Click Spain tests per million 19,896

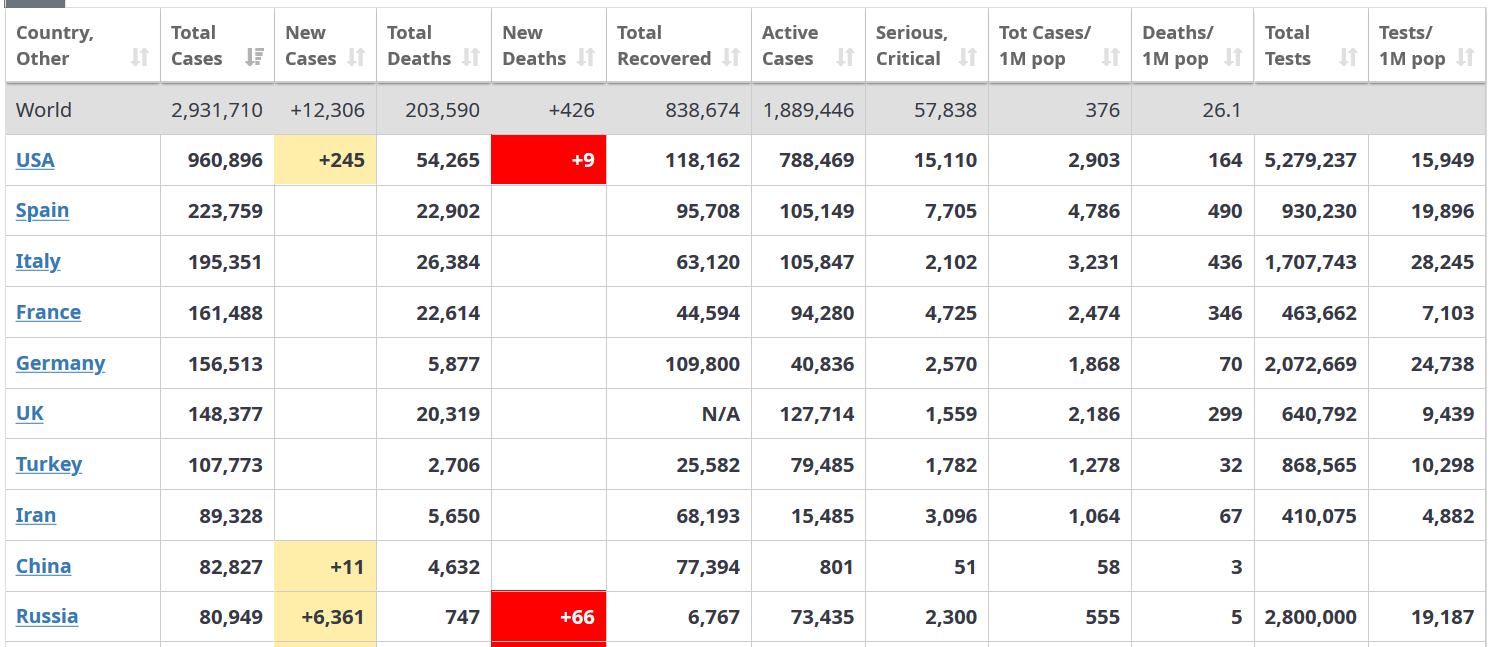click(x=1442, y=211)
